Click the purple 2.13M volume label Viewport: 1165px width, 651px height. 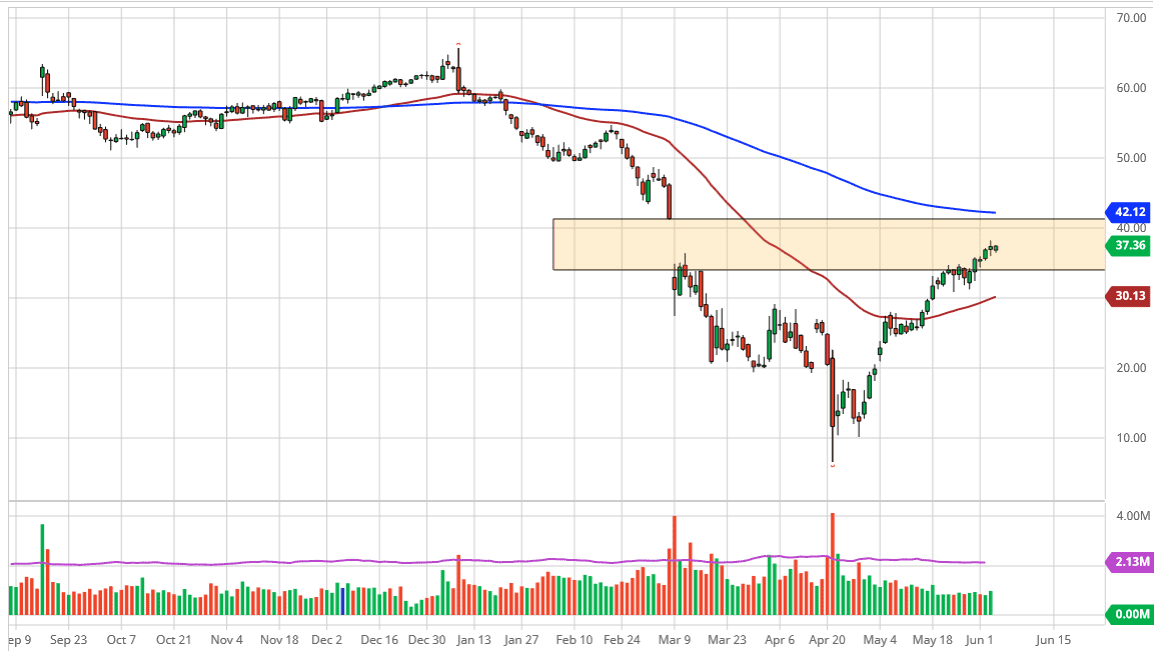pos(1131,562)
